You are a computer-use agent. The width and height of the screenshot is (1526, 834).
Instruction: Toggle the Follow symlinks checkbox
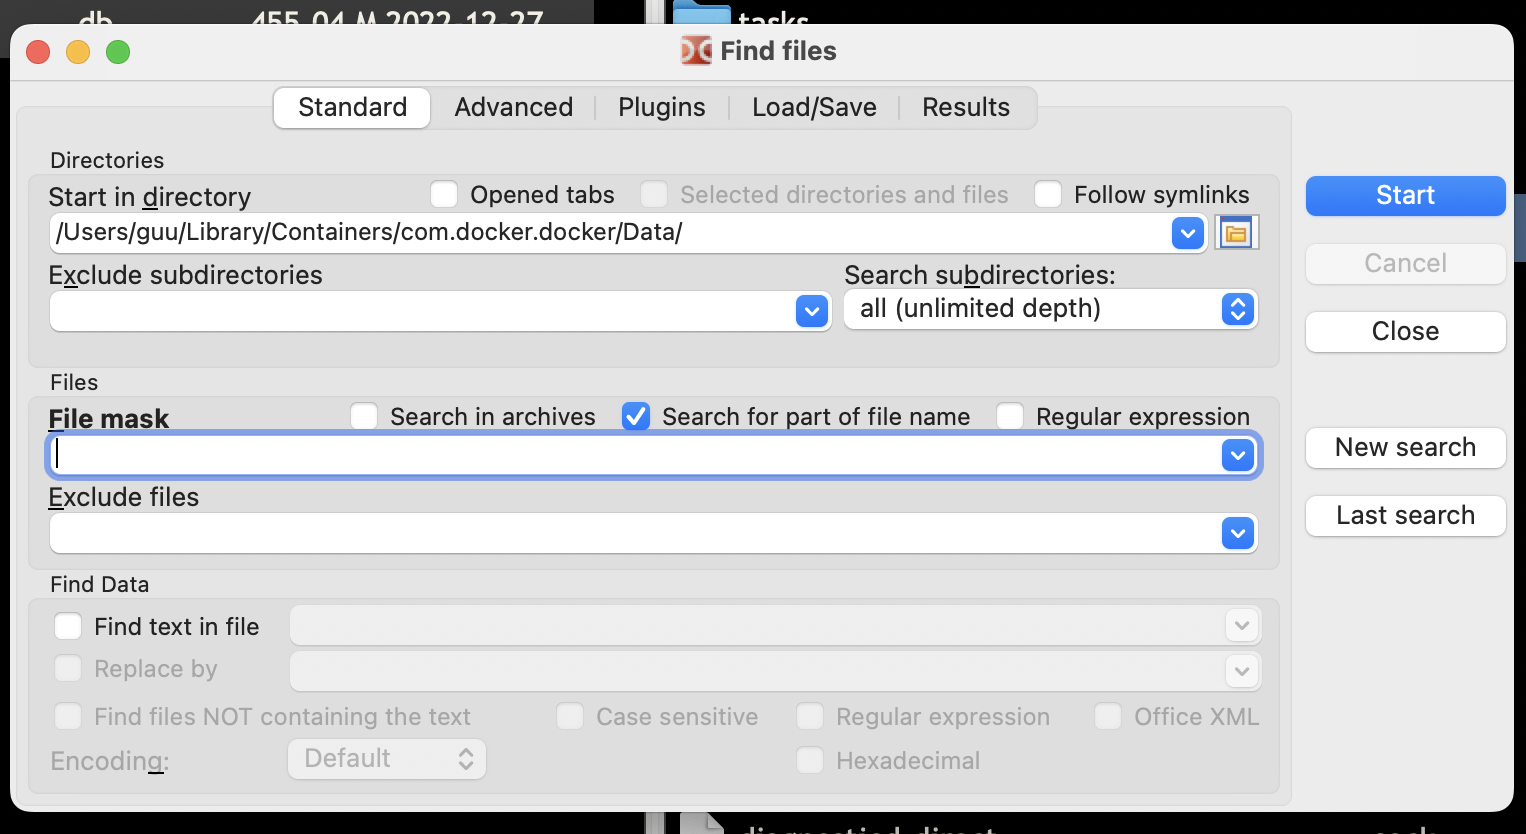click(x=1048, y=194)
